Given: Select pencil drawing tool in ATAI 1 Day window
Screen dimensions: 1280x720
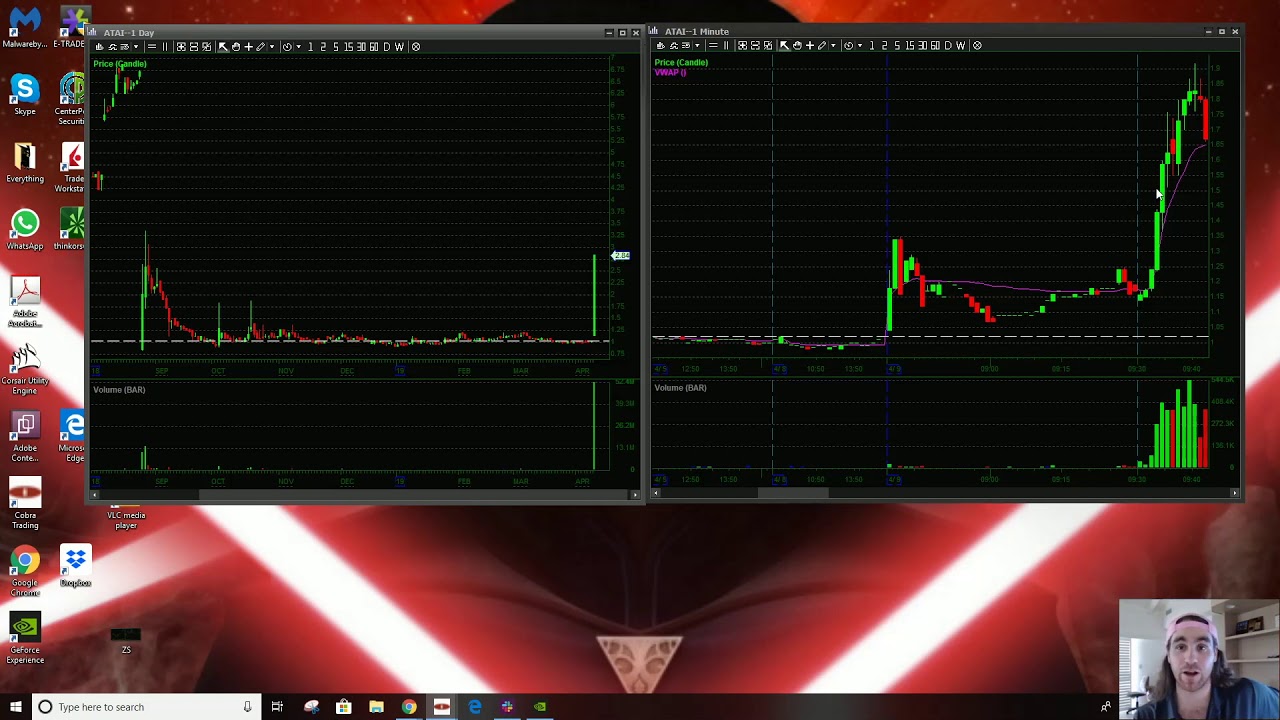Looking at the screenshot, I should pyautogui.click(x=261, y=46).
